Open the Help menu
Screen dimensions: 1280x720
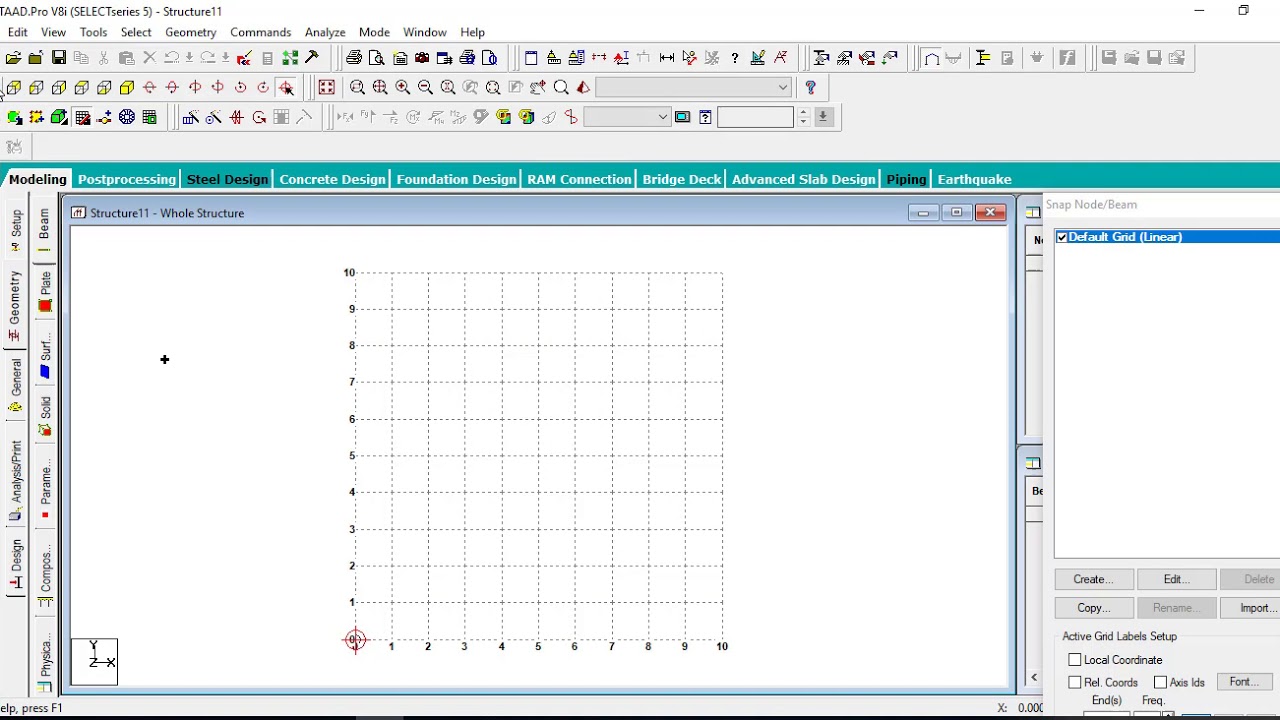pyautogui.click(x=472, y=32)
